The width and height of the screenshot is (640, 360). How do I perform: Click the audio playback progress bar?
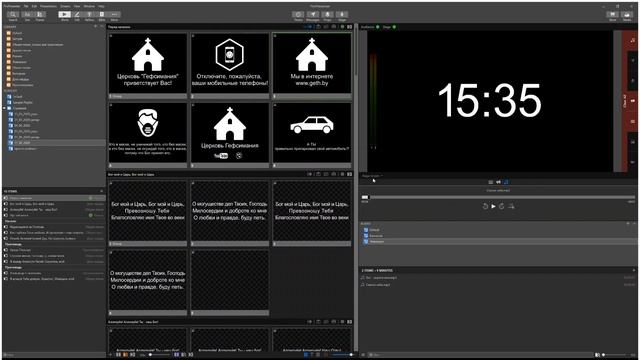coord(498,197)
